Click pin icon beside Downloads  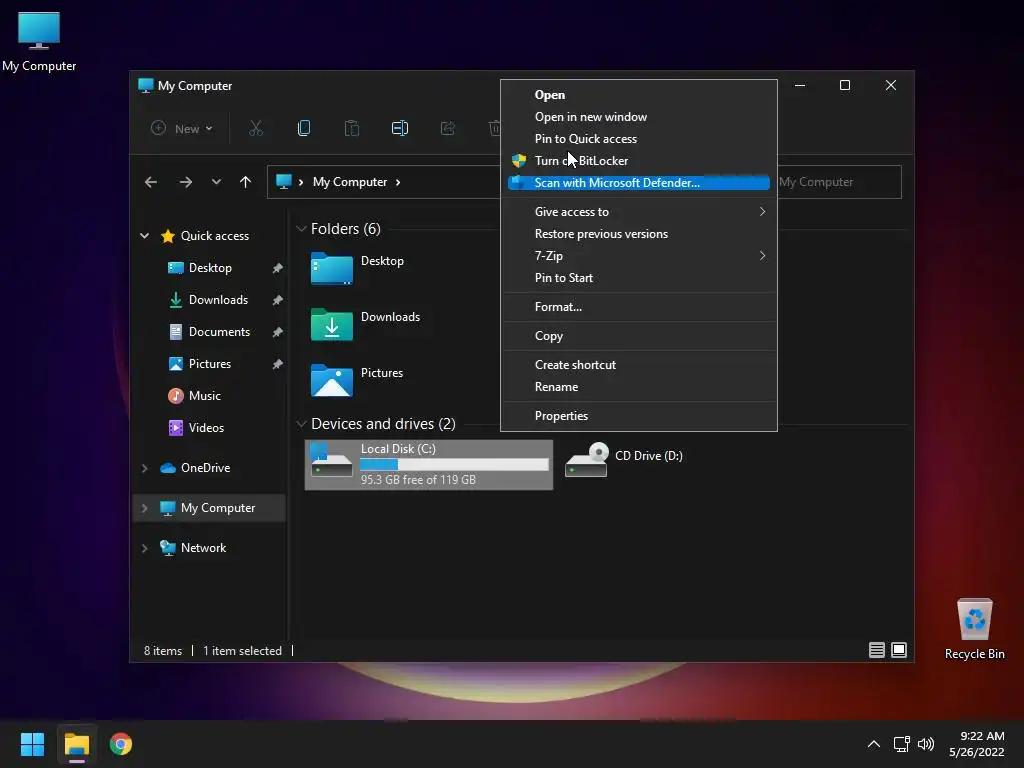(x=278, y=300)
